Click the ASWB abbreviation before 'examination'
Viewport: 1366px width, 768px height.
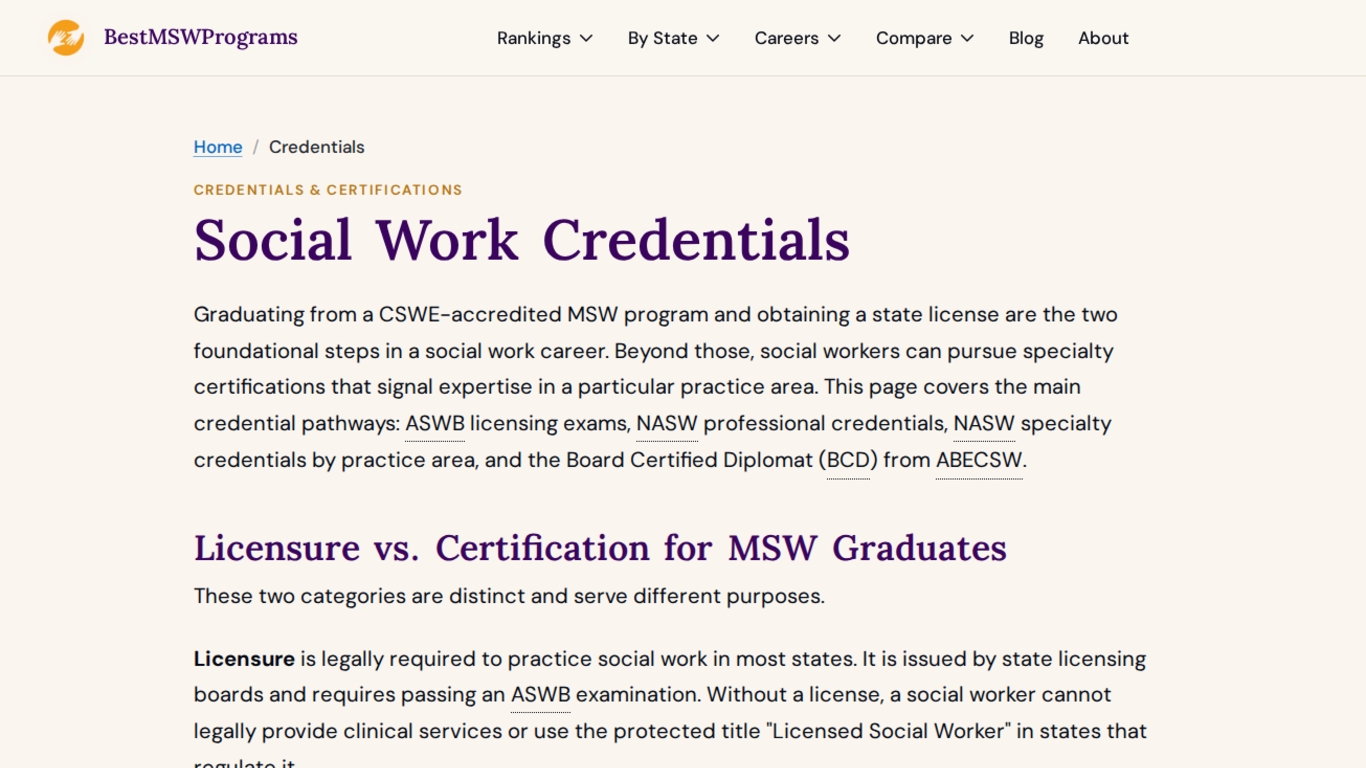point(540,694)
